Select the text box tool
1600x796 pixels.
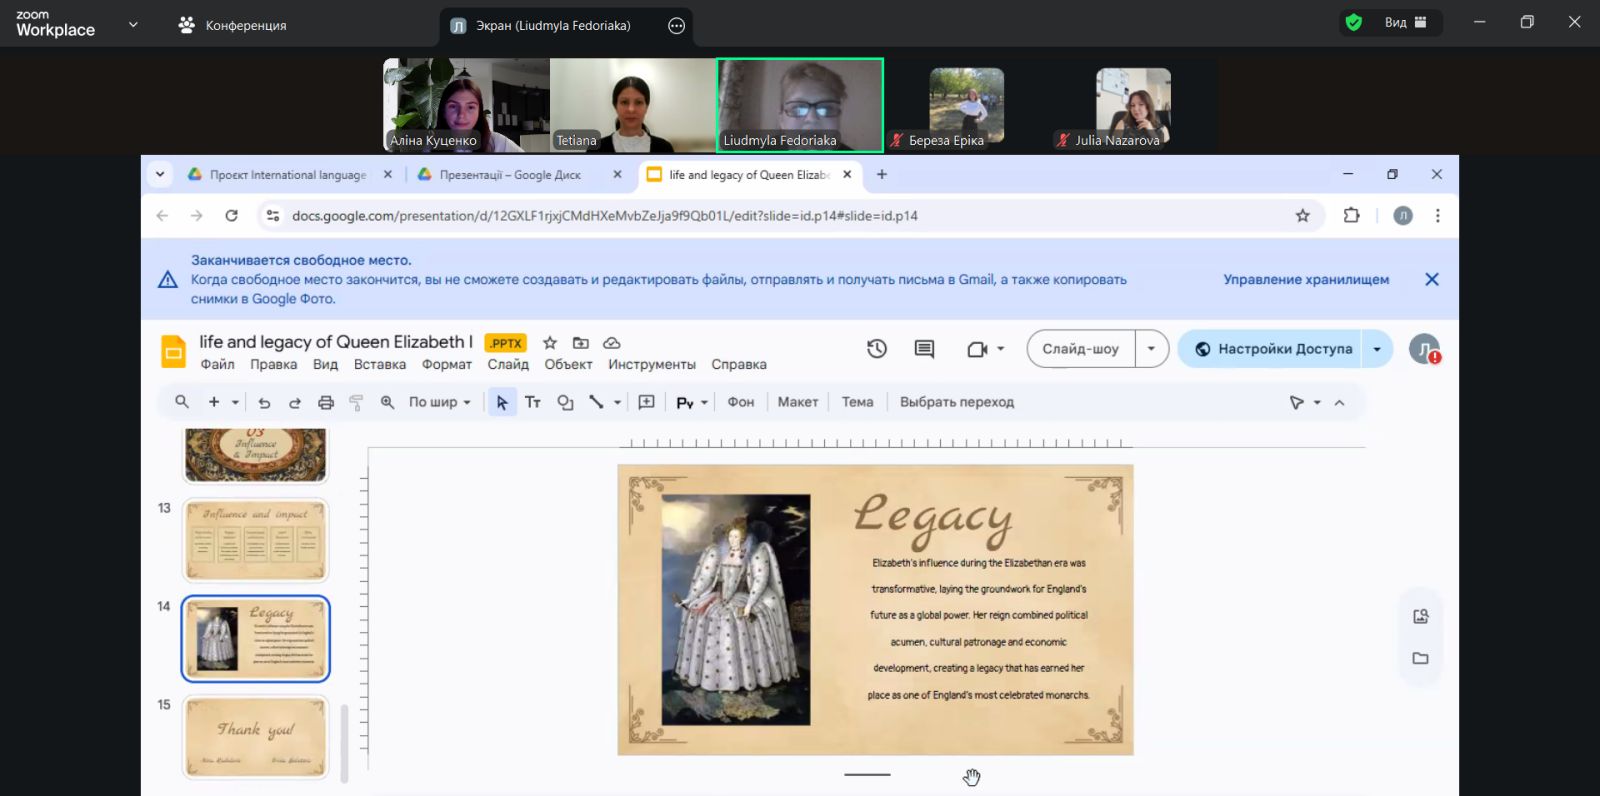(533, 402)
